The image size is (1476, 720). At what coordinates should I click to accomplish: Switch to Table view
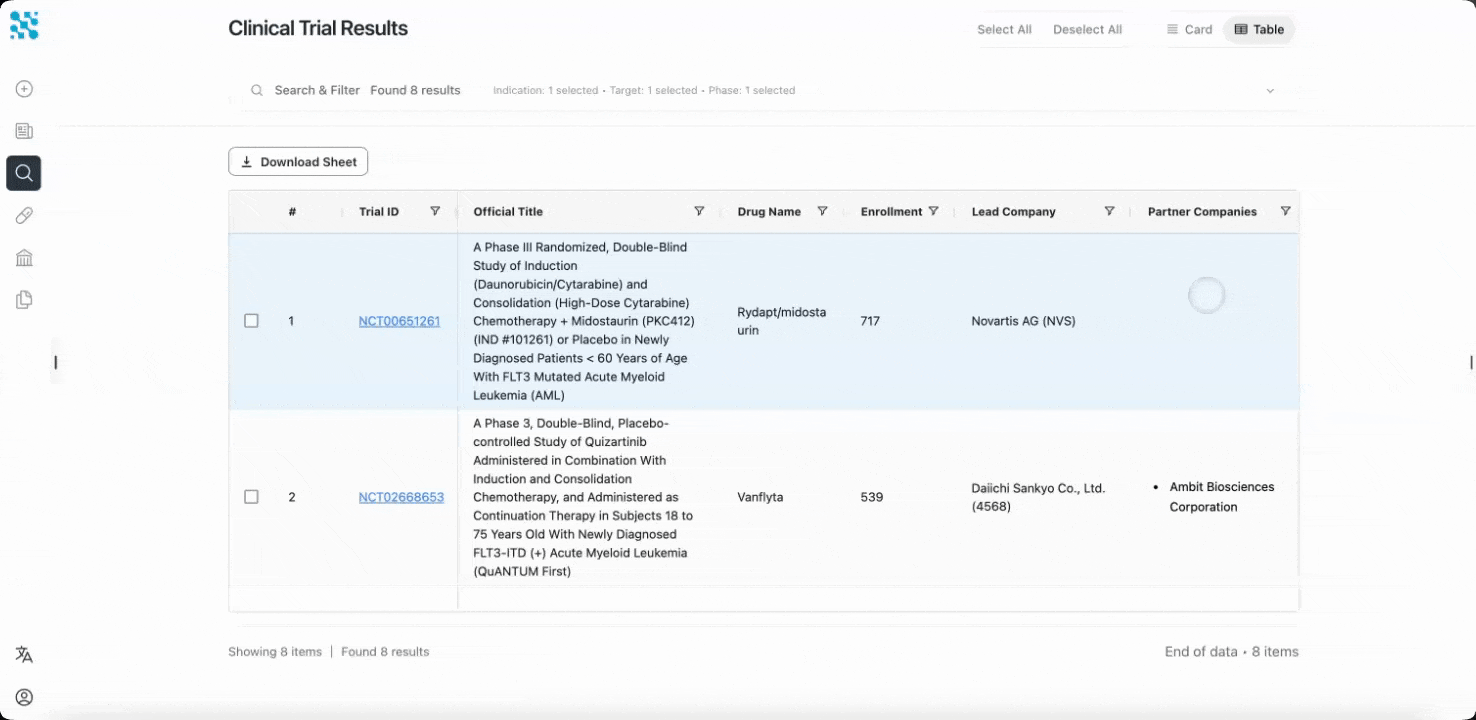(x=1259, y=29)
